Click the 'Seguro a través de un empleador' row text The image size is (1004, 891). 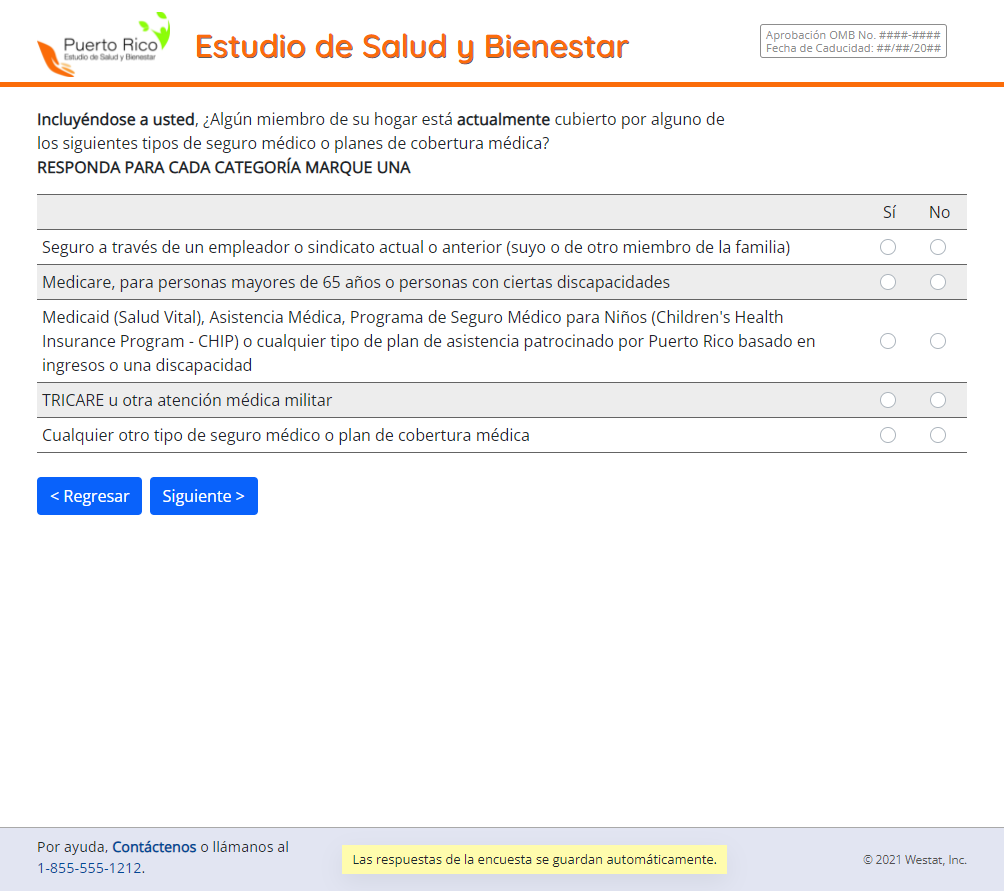(416, 247)
